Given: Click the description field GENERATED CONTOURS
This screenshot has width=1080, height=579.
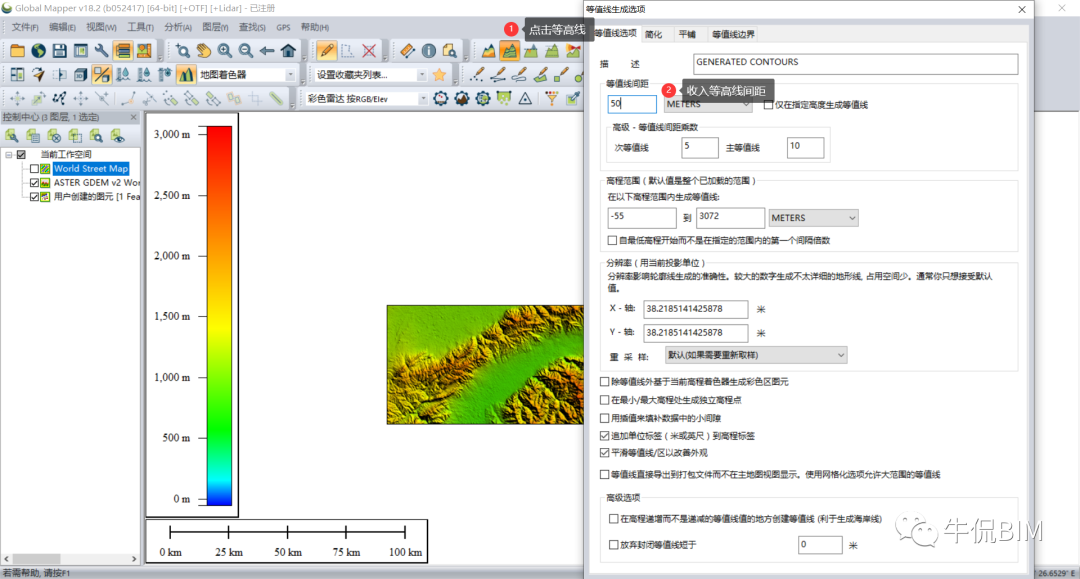Looking at the screenshot, I should pyautogui.click(x=855, y=63).
